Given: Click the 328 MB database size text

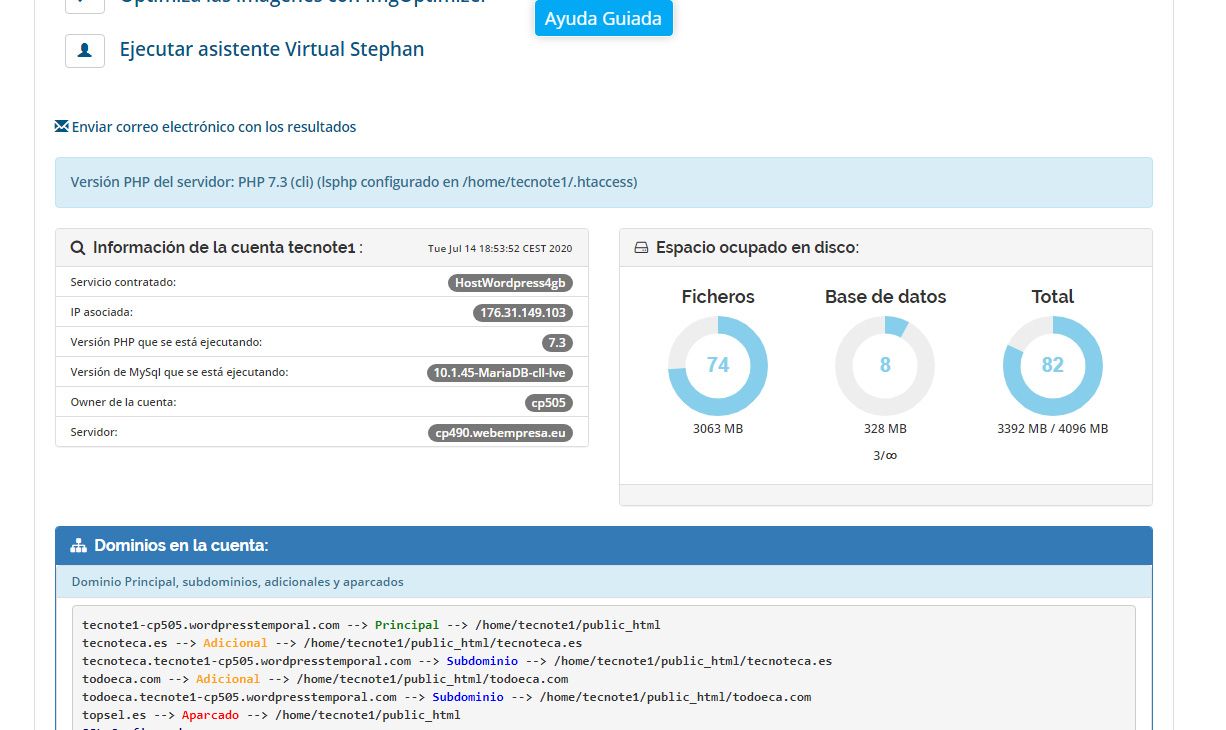Looking at the screenshot, I should coord(885,429).
